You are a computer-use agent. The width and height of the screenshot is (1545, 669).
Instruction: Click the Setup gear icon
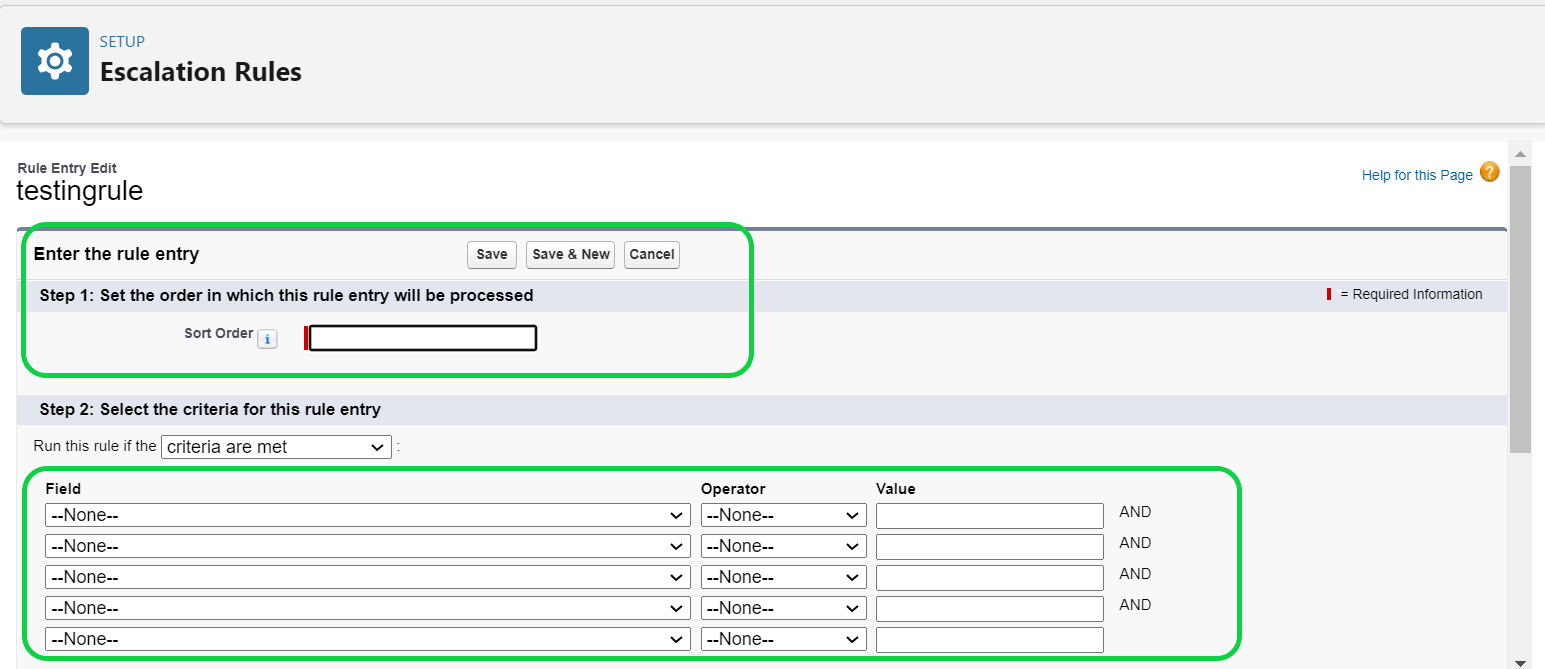coord(54,60)
